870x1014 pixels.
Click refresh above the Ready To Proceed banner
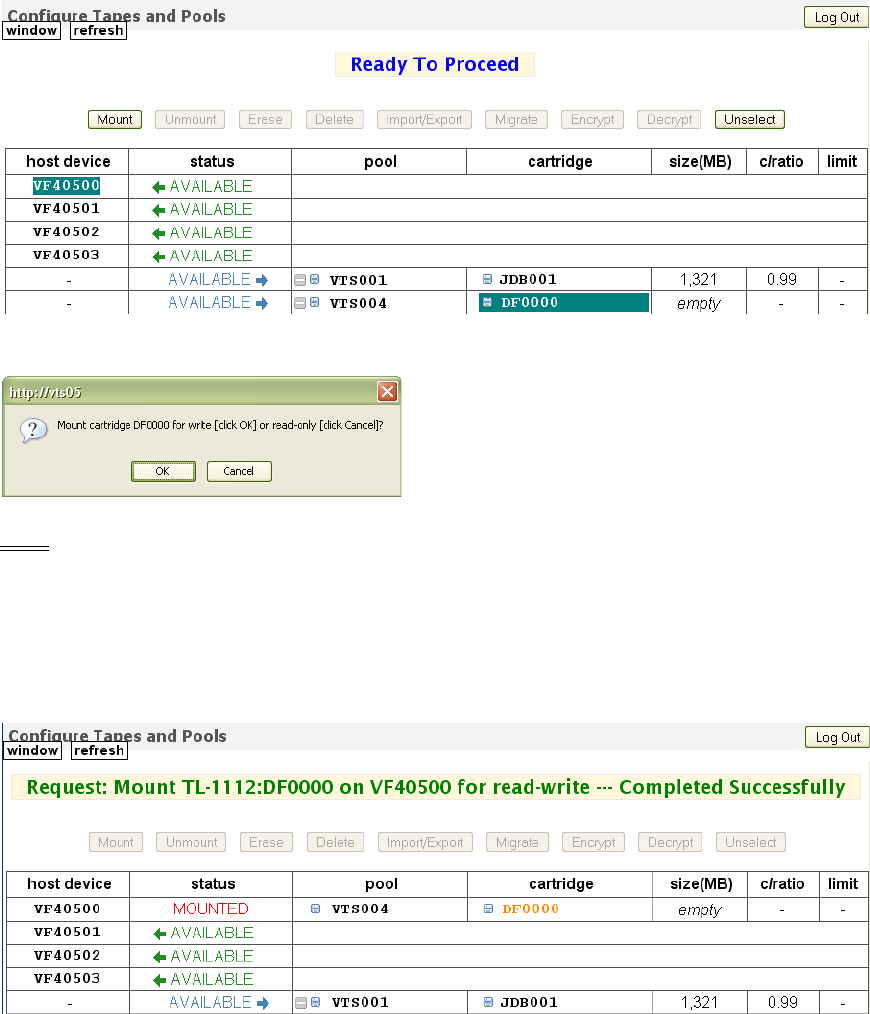98,30
